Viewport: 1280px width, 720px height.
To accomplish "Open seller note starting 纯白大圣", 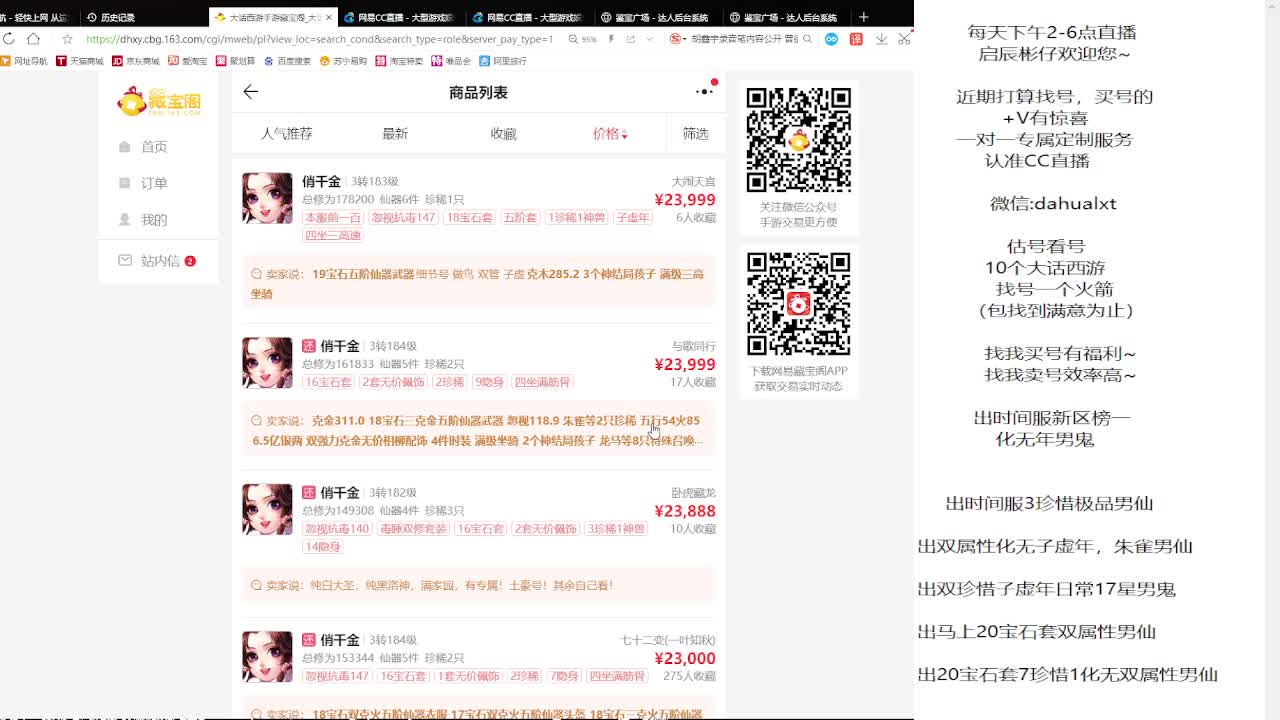I will tap(479, 585).
